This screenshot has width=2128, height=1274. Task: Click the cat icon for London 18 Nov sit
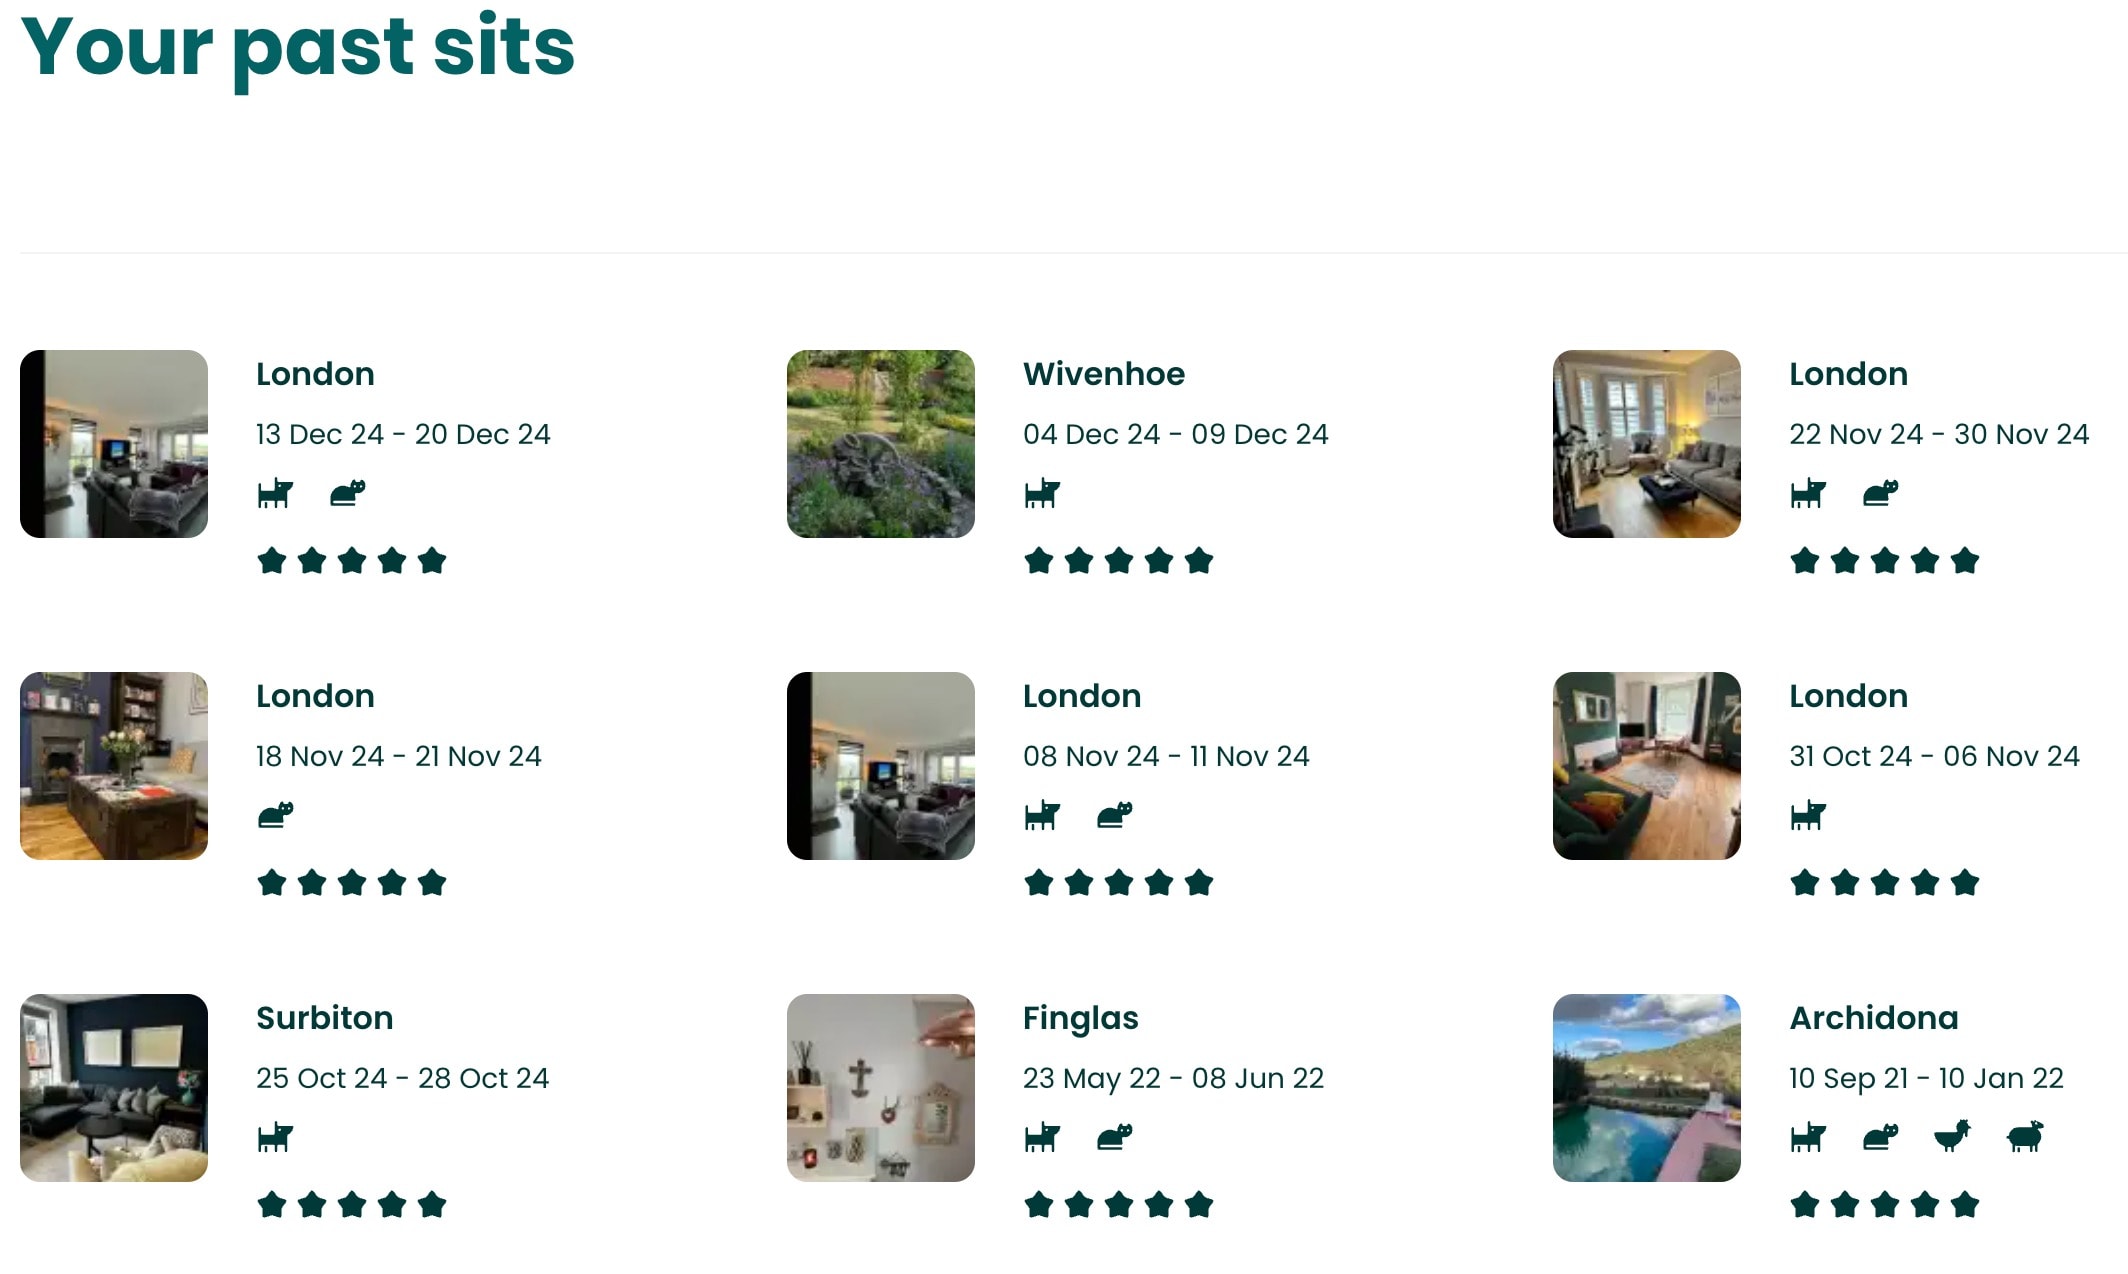[276, 816]
